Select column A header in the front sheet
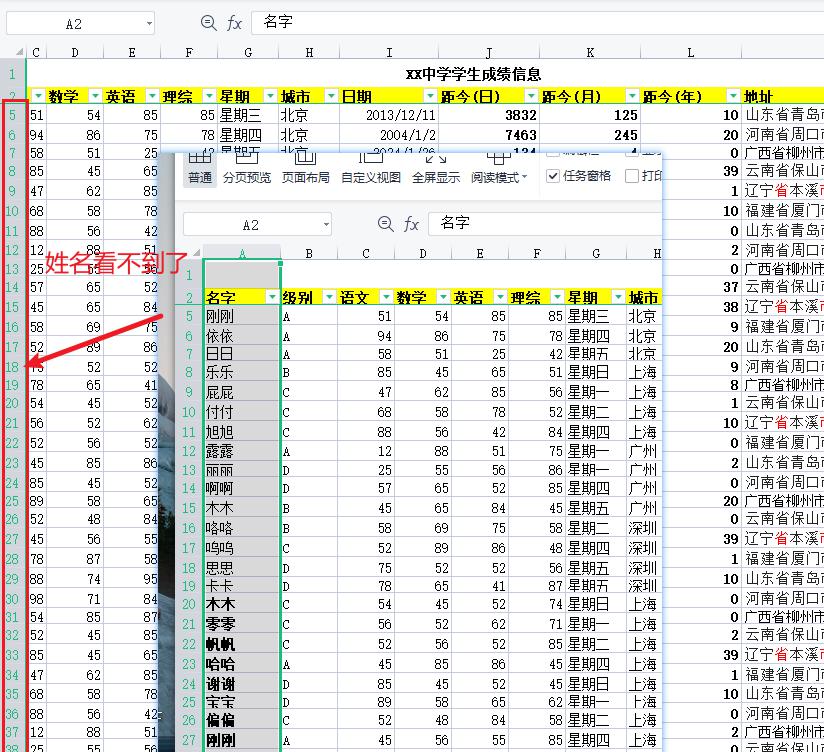Viewport: 824px width, 752px height. click(242, 253)
